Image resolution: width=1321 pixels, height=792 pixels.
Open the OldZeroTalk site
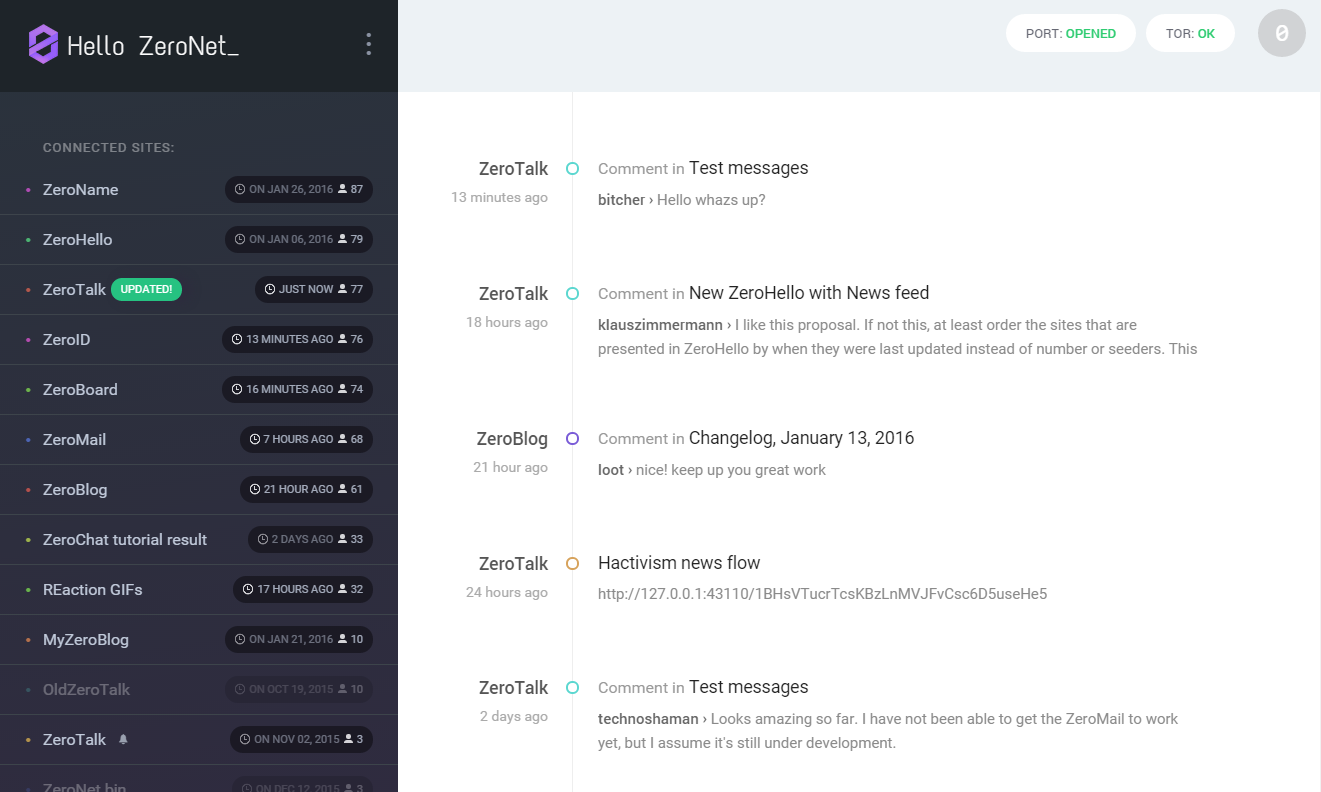pos(86,689)
